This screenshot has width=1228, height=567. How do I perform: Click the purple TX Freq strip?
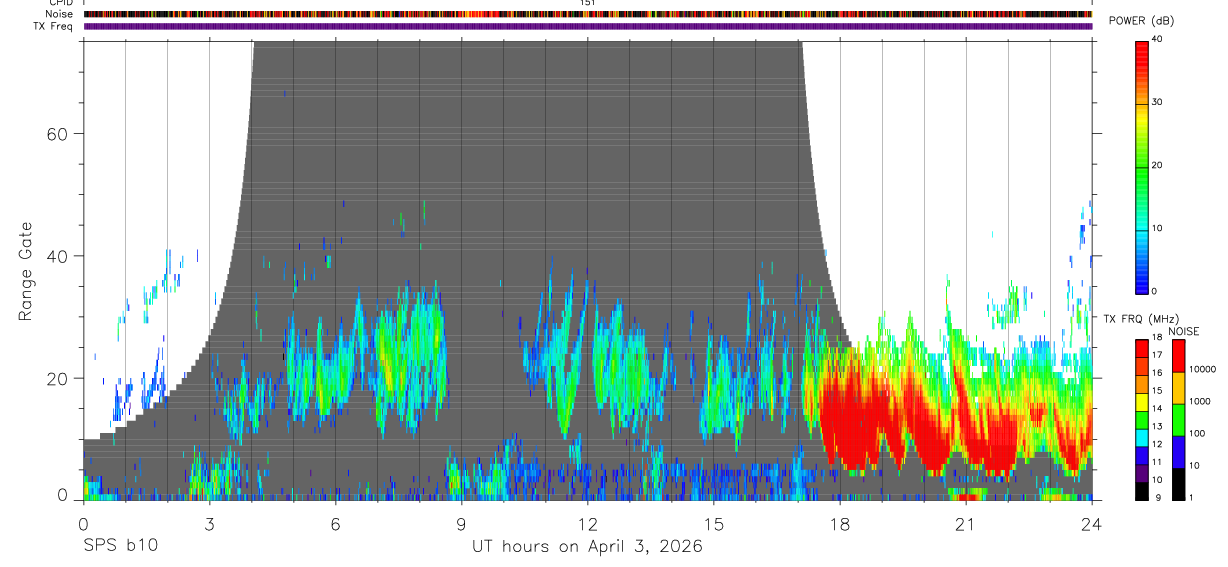[x=588, y=26]
